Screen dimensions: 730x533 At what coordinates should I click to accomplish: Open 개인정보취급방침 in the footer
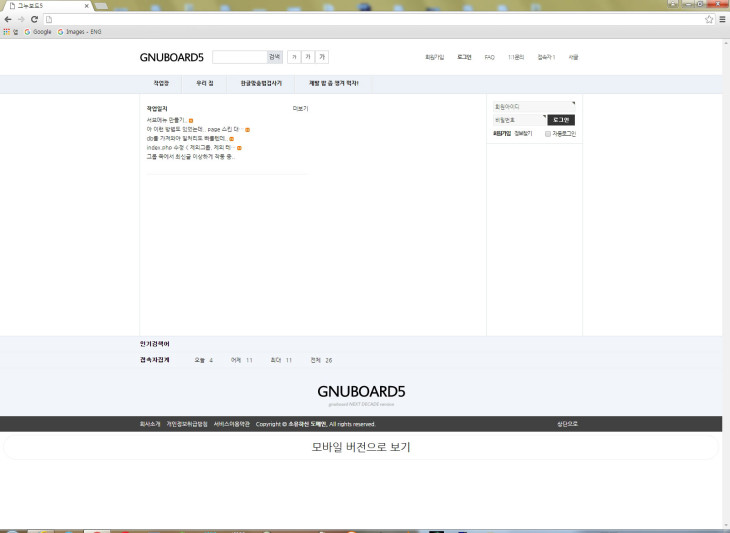(187, 424)
